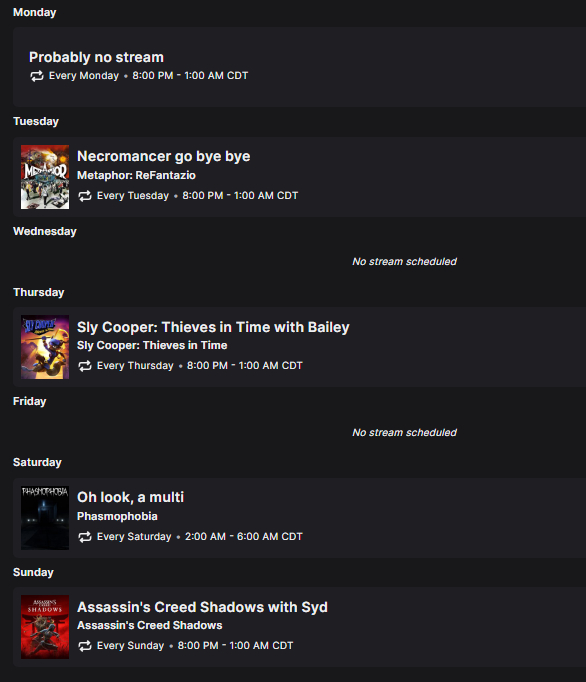Open Sly Cooper: Thieves in Time with Bailey

coord(213,327)
